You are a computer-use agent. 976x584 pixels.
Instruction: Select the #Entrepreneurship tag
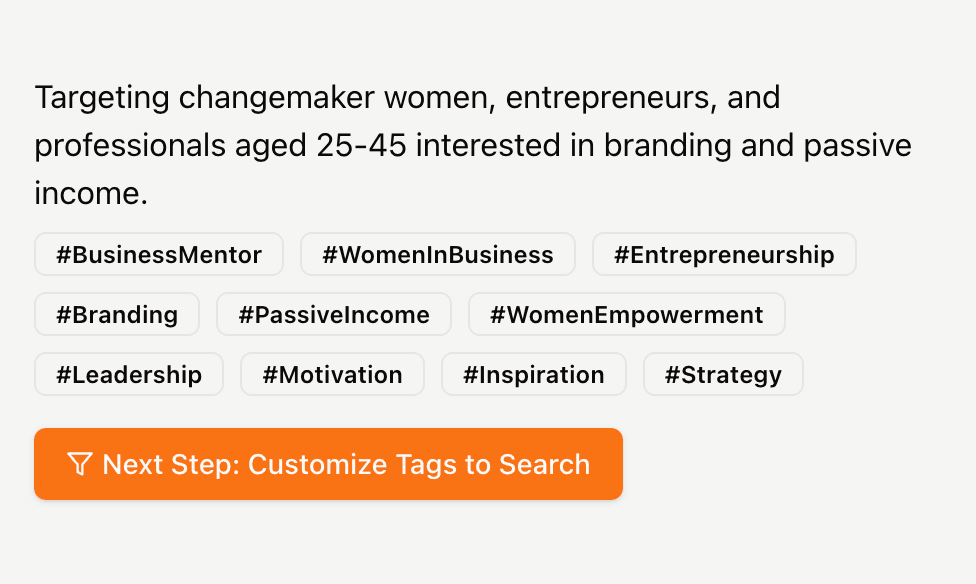tap(724, 254)
